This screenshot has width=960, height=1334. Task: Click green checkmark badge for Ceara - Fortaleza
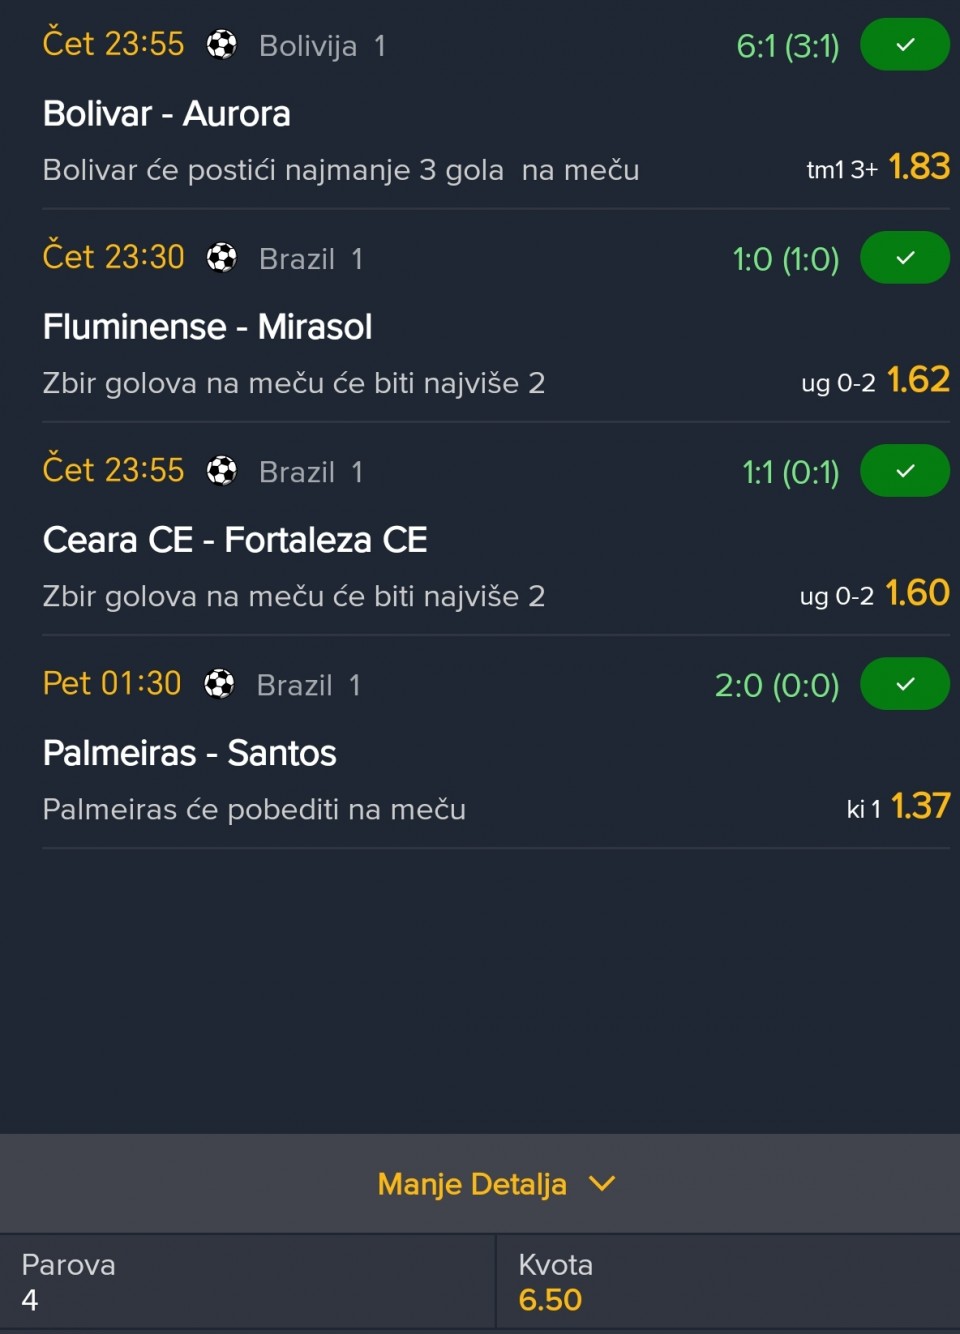click(904, 471)
